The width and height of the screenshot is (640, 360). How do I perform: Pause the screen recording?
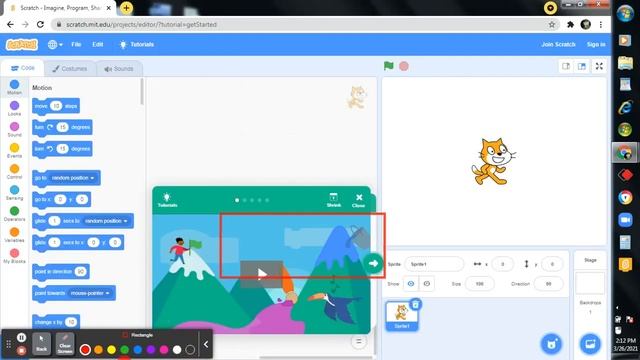[21, 338]
